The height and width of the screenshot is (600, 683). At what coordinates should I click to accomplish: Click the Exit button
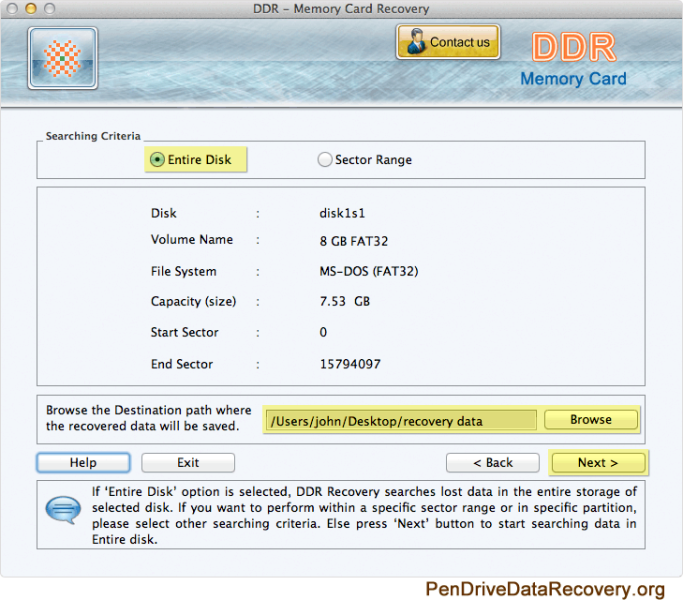188,462
